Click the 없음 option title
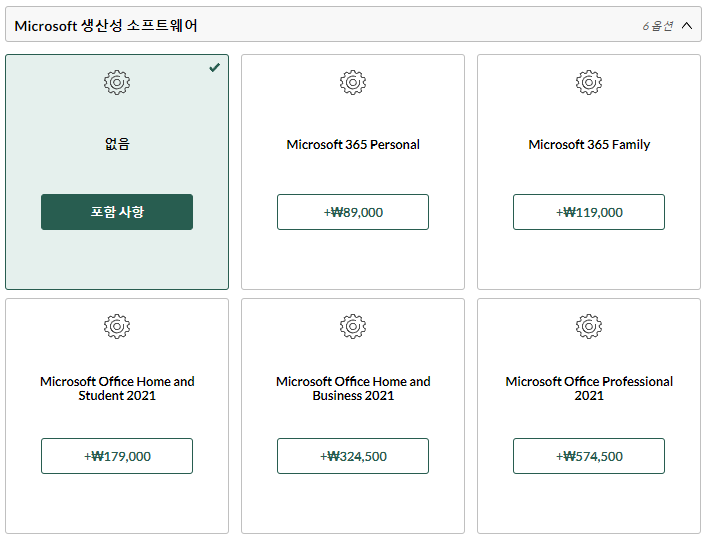 (117, 144)
